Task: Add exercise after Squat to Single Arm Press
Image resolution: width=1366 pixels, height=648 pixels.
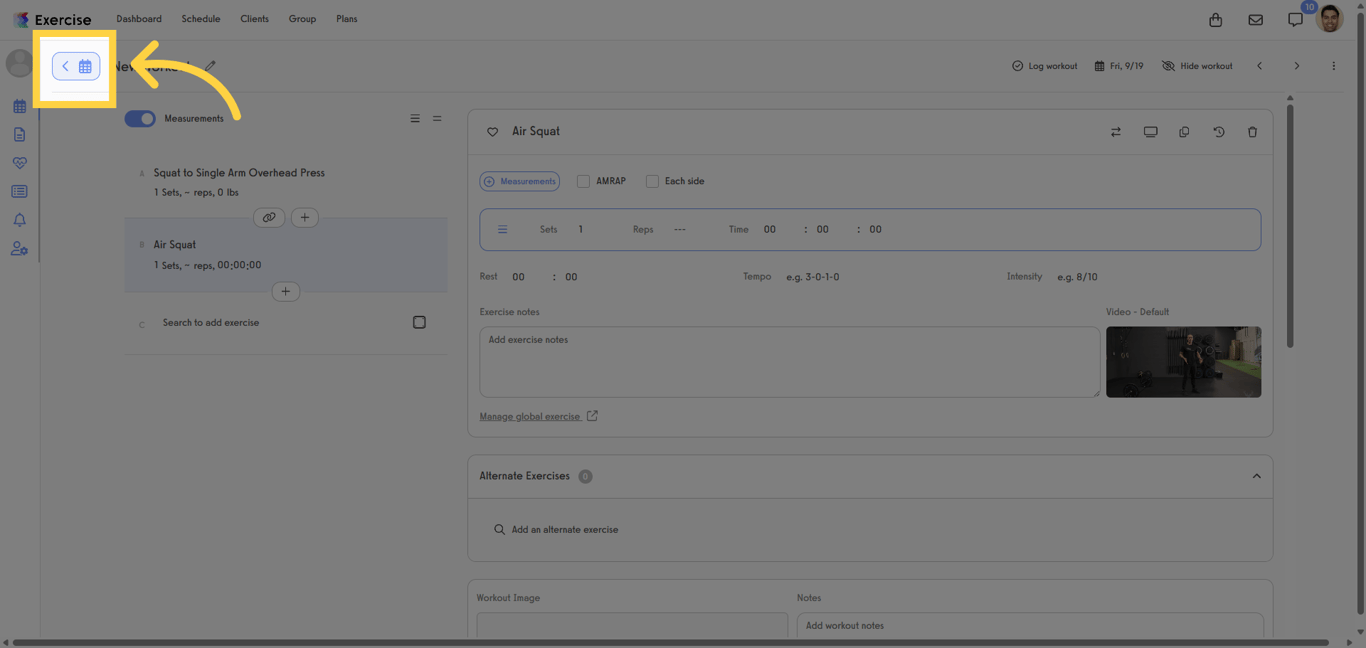Action: coord(305,217)
